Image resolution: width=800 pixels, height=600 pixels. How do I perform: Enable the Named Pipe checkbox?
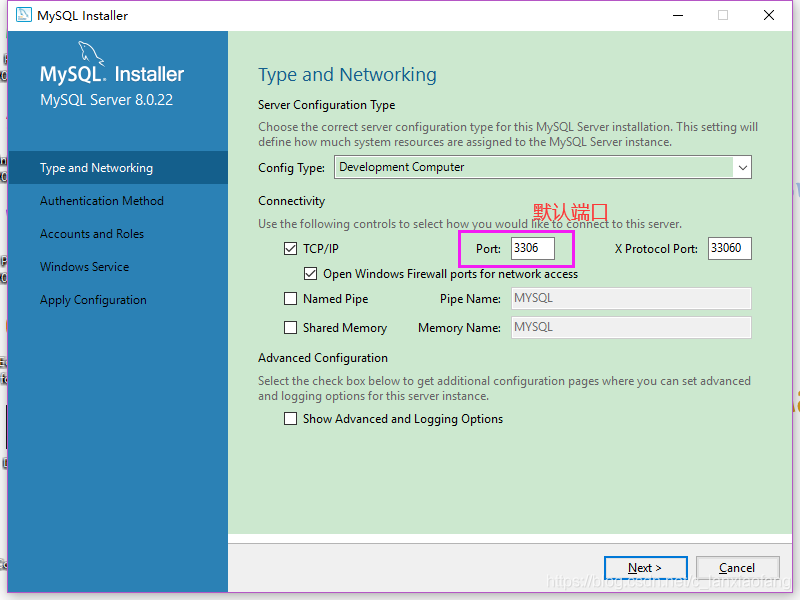[290, 298]
